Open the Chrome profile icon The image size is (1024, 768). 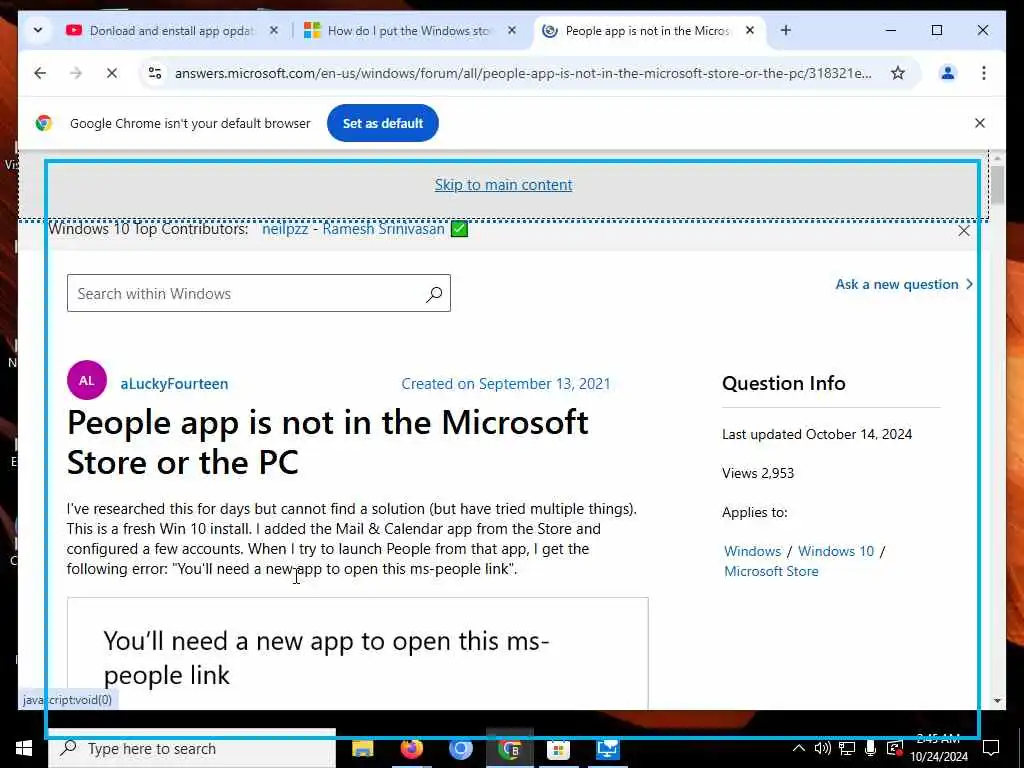point(948,73)
